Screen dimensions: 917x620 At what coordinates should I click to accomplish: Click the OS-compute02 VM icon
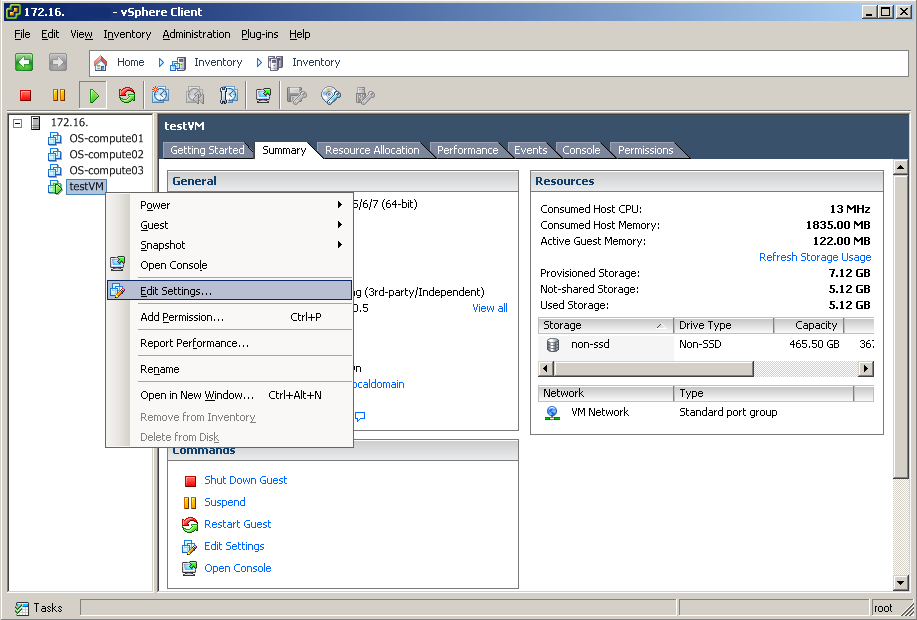click(54, 154)
